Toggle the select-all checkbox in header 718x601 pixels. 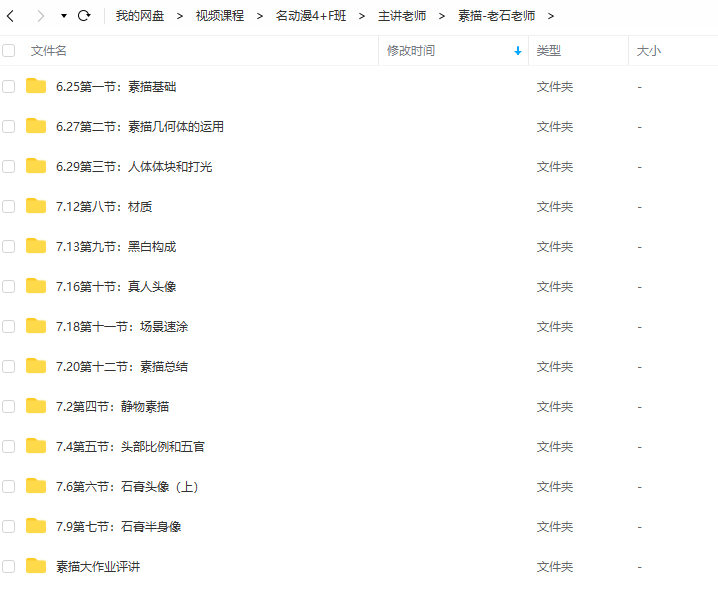click(9, 50)
